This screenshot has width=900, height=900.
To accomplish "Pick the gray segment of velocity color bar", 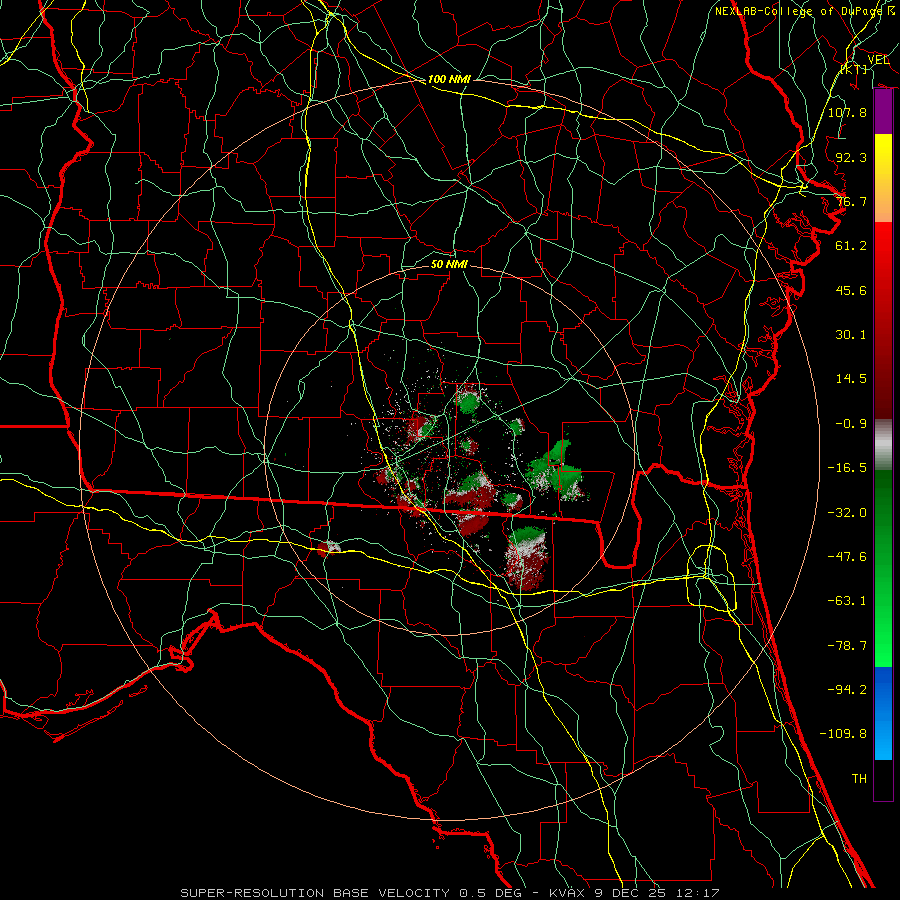I will [883, 445].
